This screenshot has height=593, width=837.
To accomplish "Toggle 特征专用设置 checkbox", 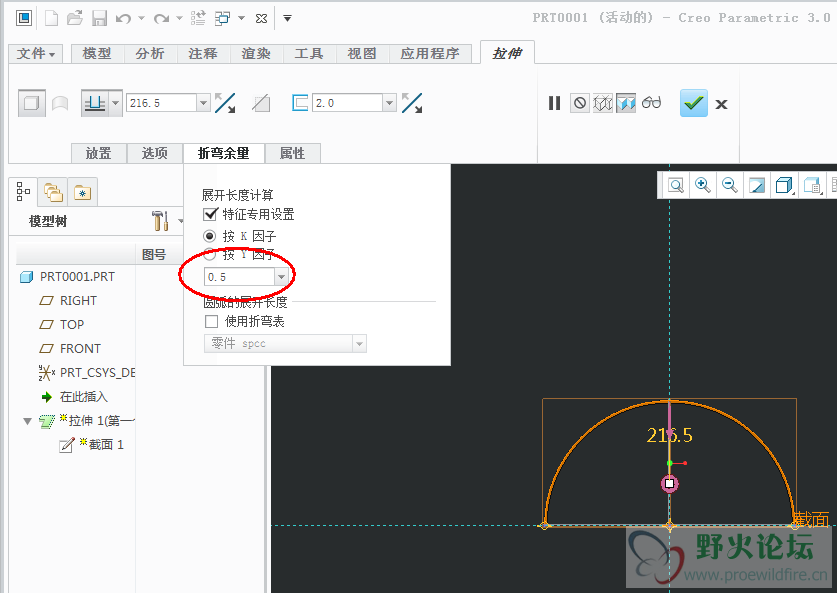I will [210, 214].
